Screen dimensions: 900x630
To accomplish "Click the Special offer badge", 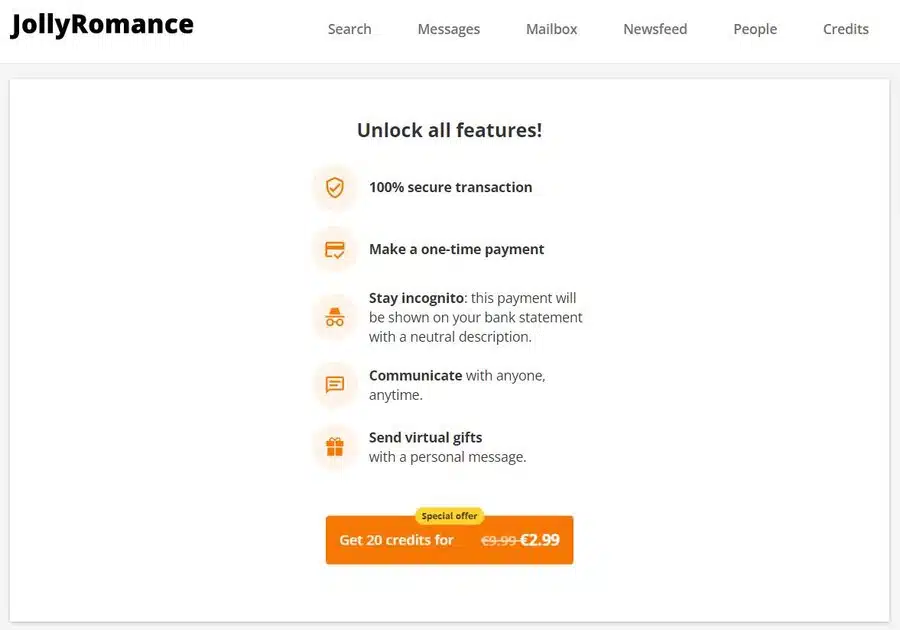I will pyautogui.click(x=449, y=516).
